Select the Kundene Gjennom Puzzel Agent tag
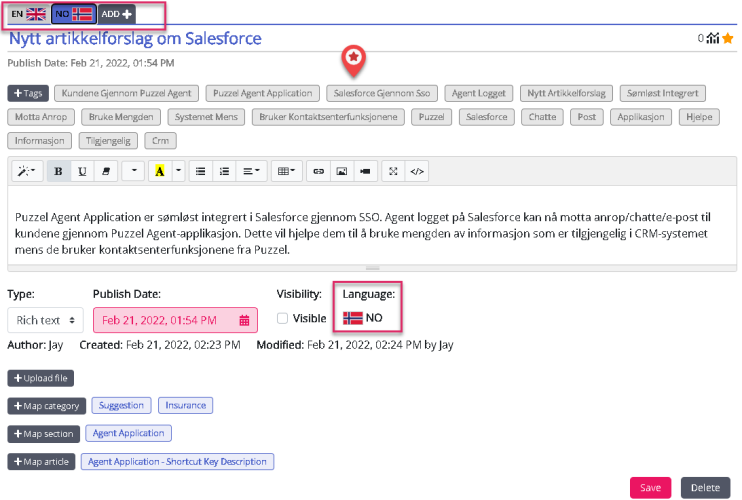 coord(126,93)
